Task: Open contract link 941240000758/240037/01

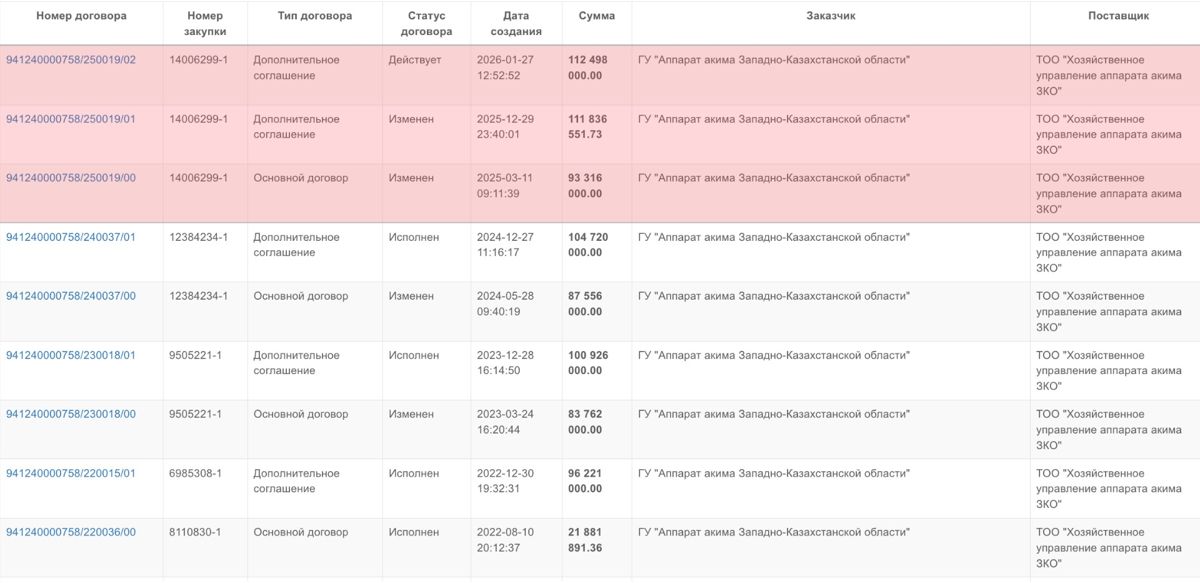Action: tap(71, 237)
